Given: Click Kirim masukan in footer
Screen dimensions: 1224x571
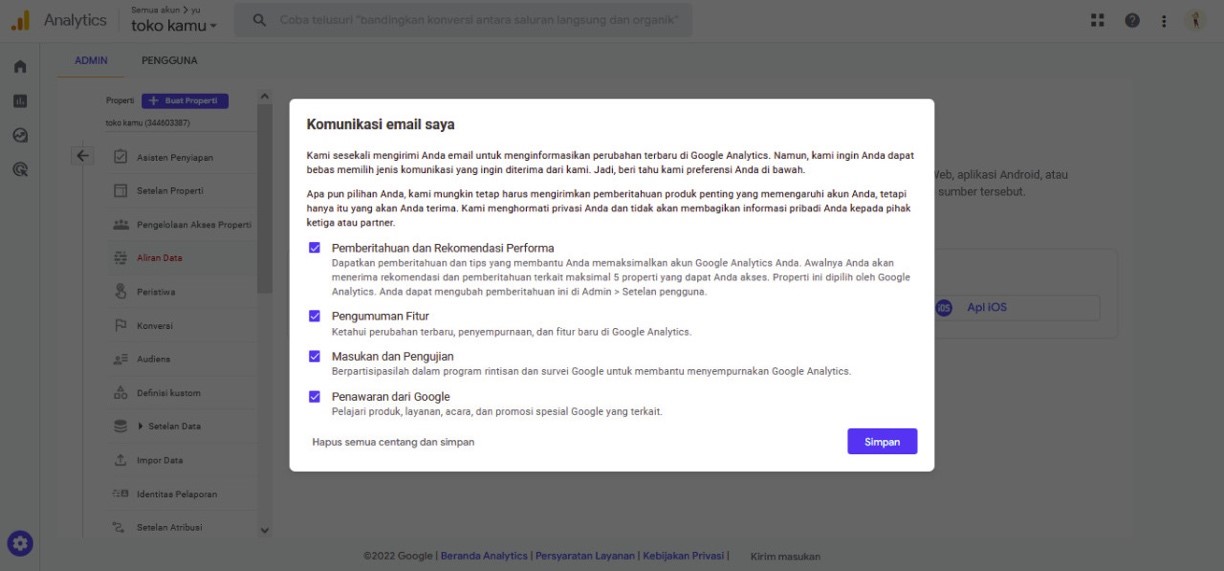Looking at the screenshot, I should (785, 556).
